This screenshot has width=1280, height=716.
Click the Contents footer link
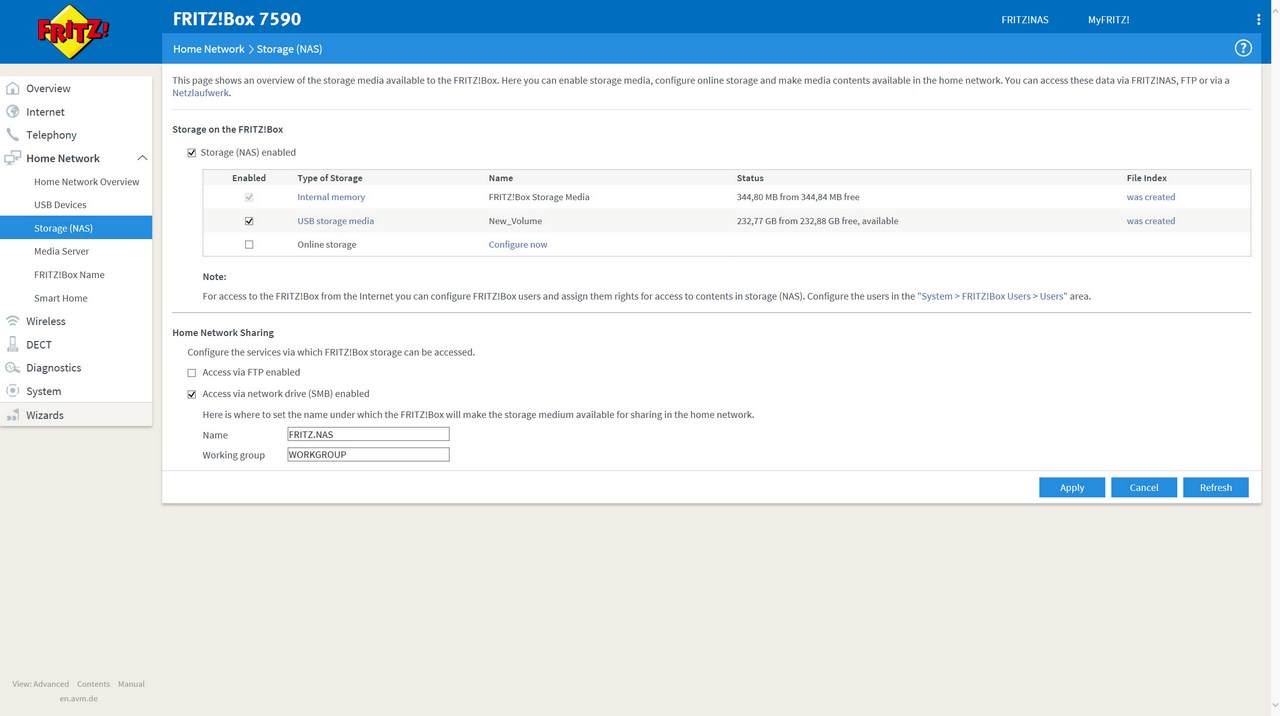point(94,684)
